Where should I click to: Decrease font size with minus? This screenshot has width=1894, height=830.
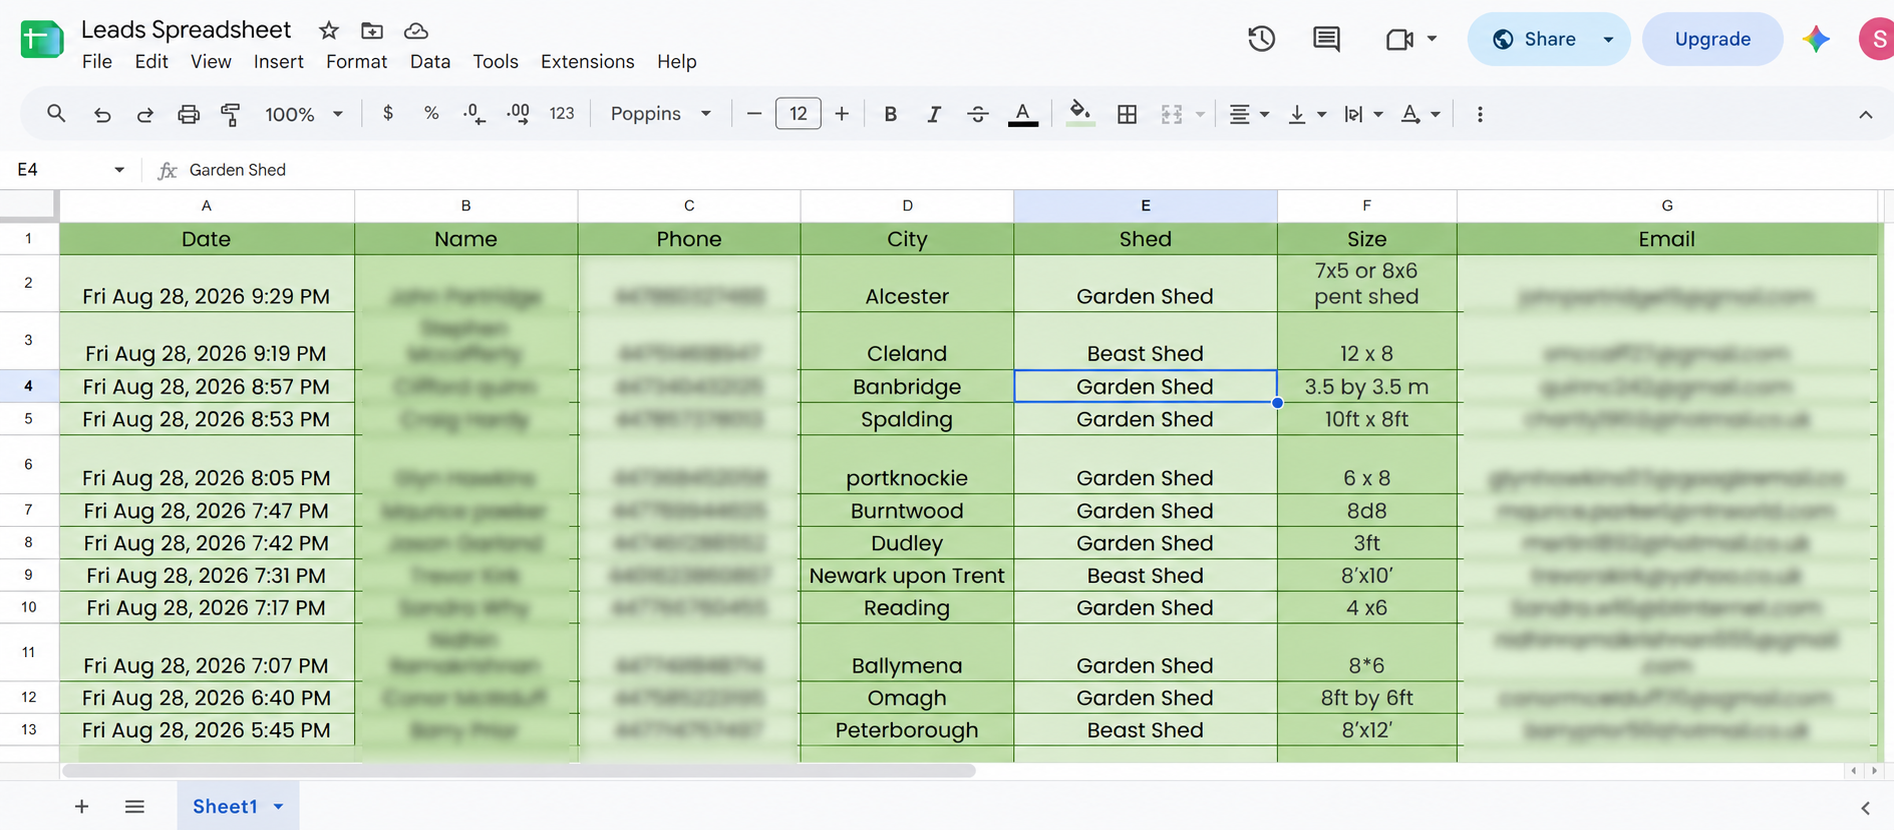coord(754,114)
